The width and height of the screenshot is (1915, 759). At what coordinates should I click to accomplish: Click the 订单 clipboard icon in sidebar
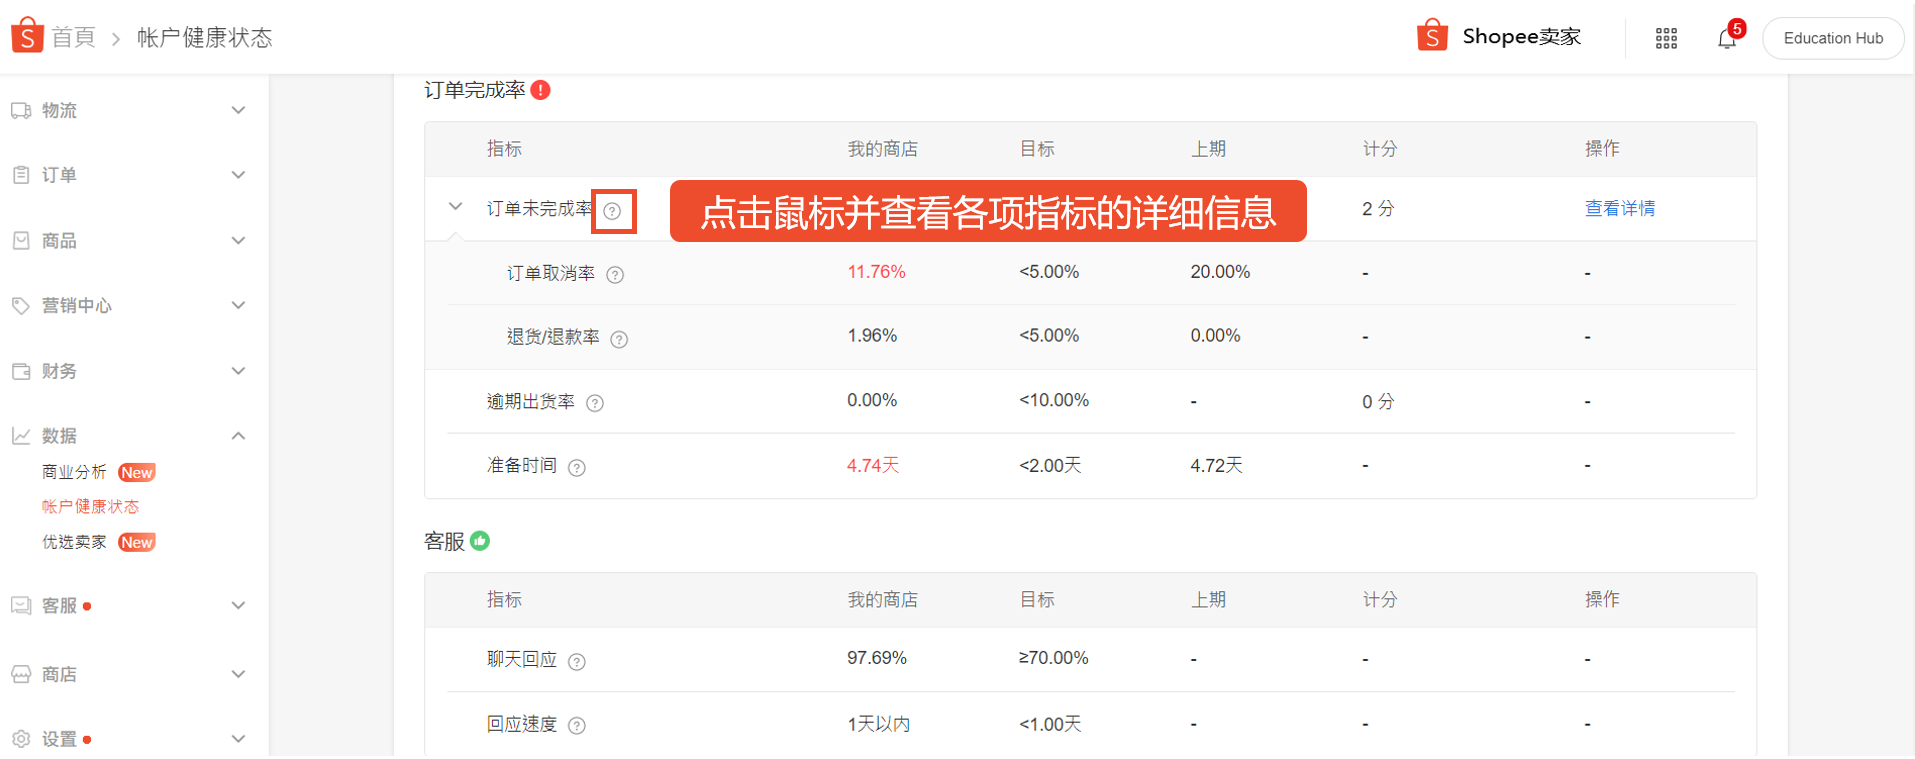pyautogui.click(x=21, y=175)
